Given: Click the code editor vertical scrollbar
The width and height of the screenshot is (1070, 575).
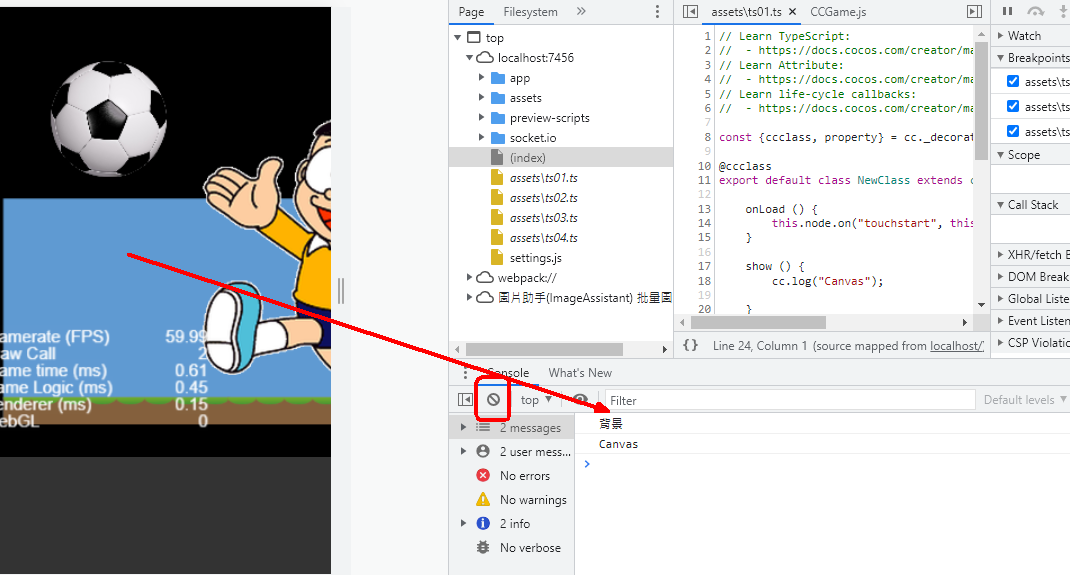Looking at the screenshot, I should [981, 100].
